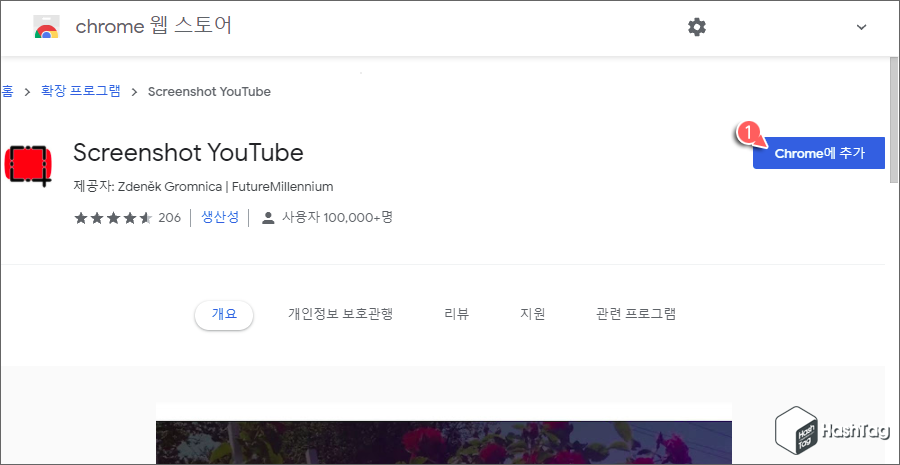Click the user icon beside 사용자 100,000+명
The width and height of the screenshot is (900, 465).
coord(267,218)
